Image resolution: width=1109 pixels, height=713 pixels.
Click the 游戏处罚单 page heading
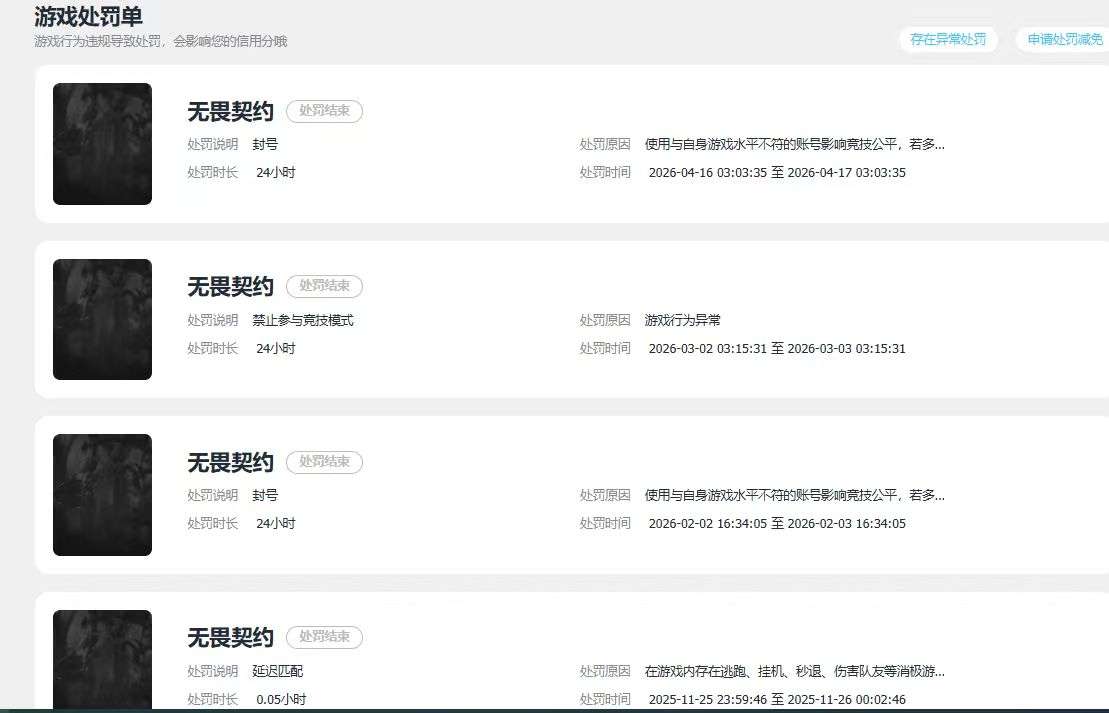coord(88,16)
